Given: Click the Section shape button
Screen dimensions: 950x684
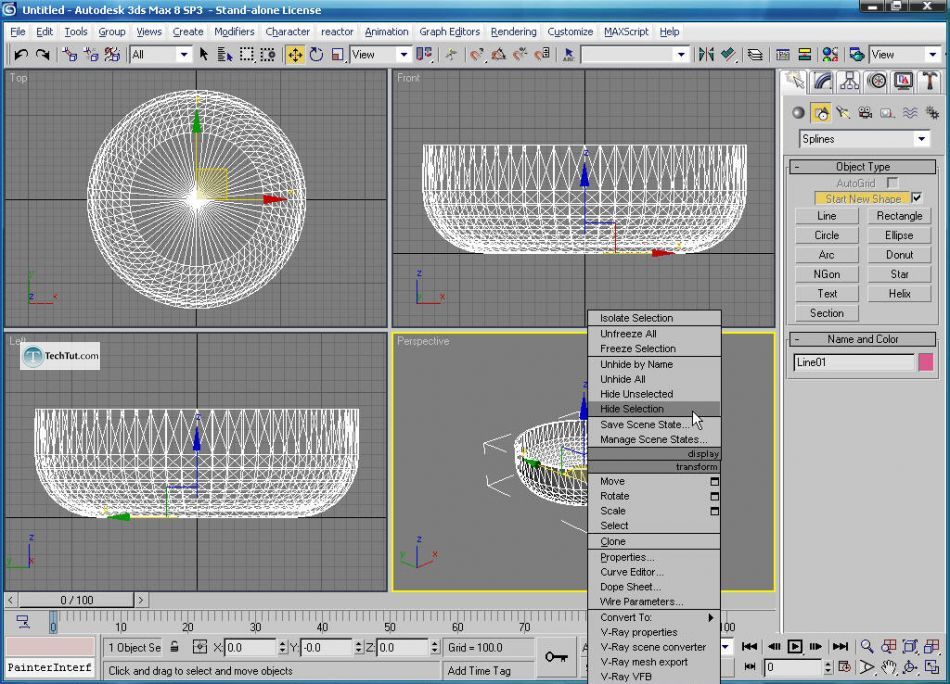Looking at the screenshot, I should pos(826,313).
